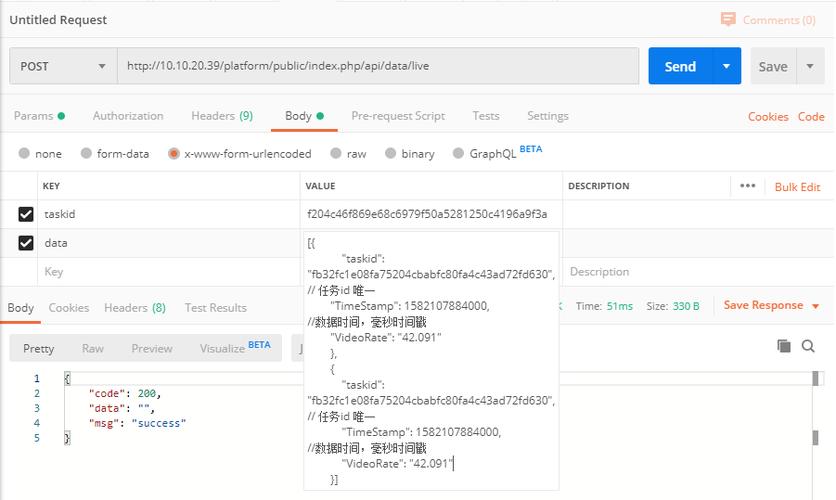Save the request
Screen dimensions: 836x500
coord(773,66)
